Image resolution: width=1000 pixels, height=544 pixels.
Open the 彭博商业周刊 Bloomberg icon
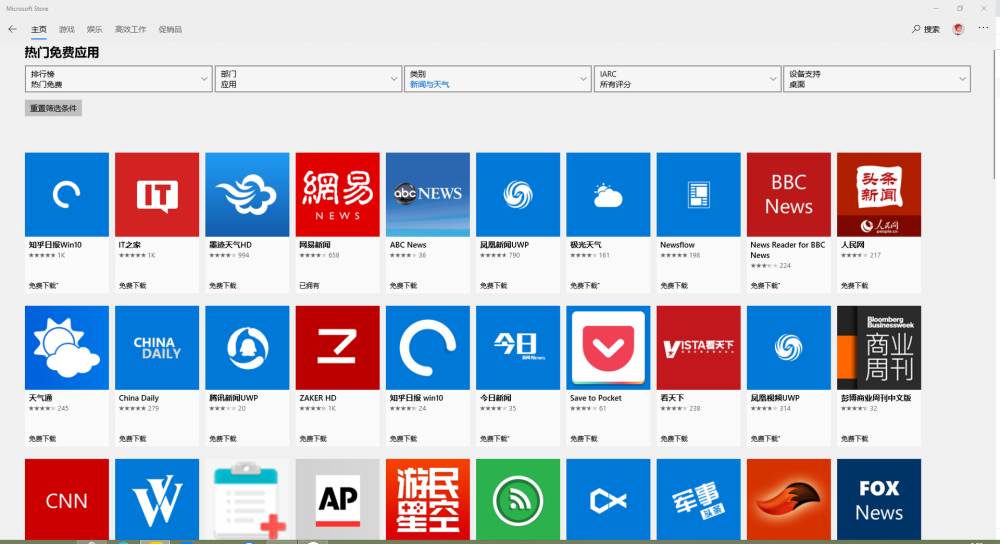coord(879,348)
